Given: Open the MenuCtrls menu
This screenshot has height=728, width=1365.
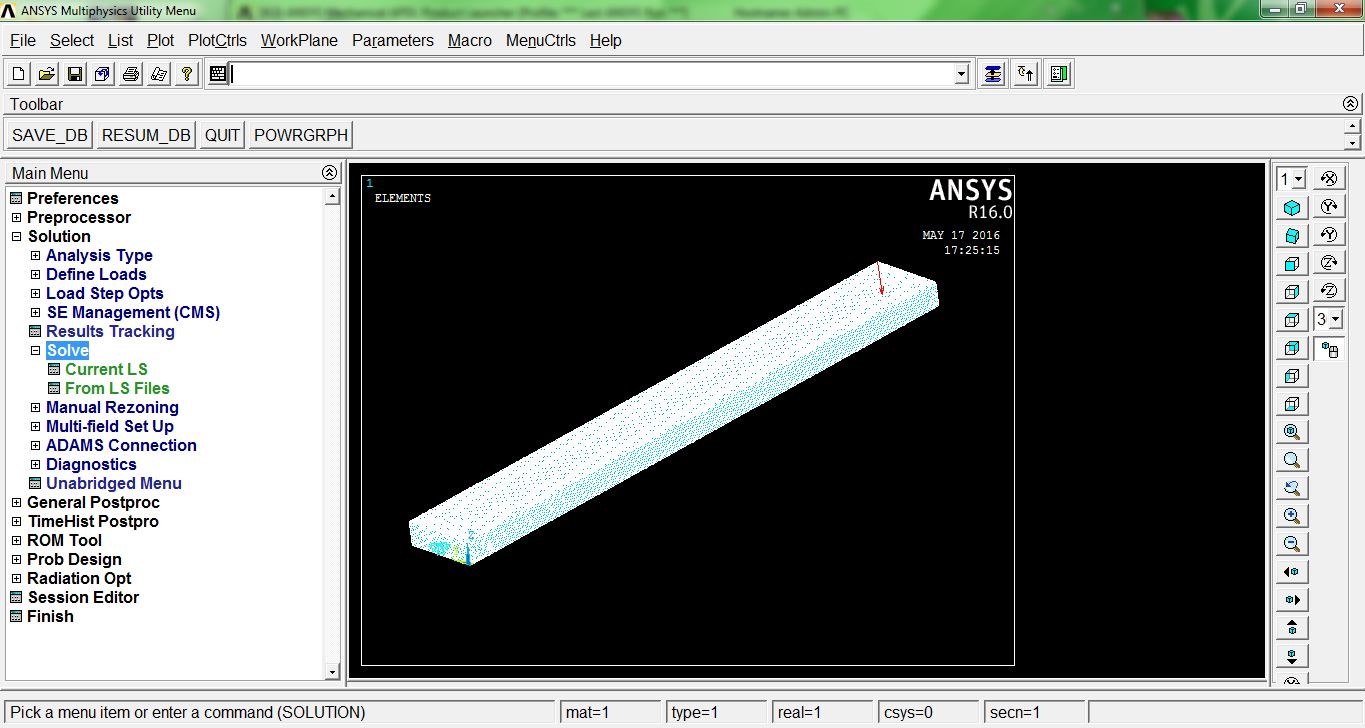Looking at the screenshot, I should coord(541,40).
